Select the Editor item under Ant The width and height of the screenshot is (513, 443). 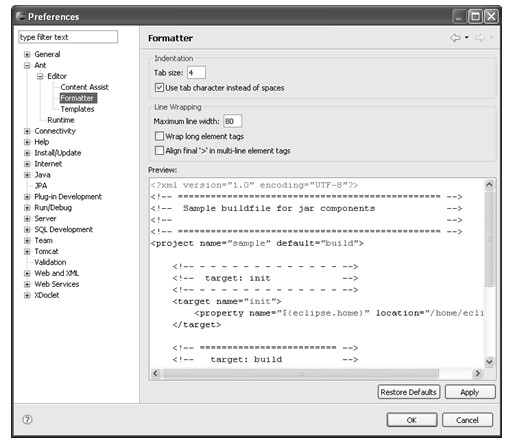tap(57, 76)
